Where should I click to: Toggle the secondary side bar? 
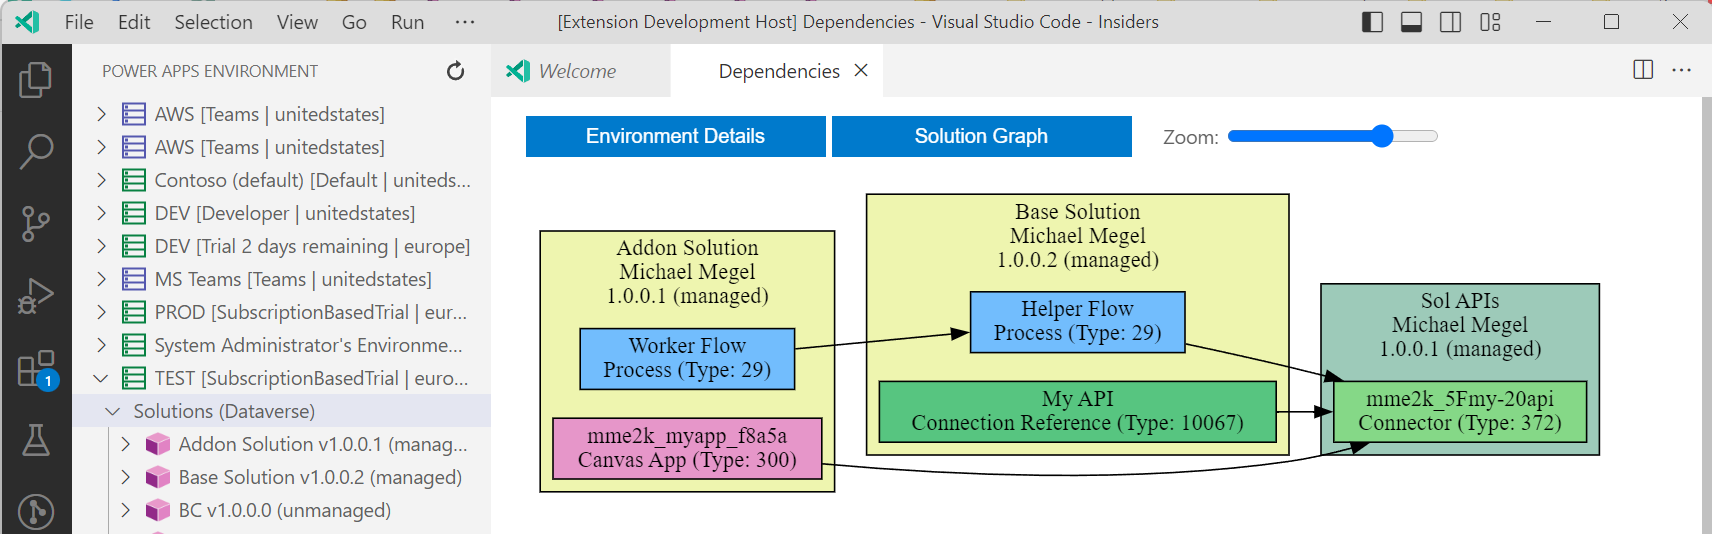pos(1450,22)
